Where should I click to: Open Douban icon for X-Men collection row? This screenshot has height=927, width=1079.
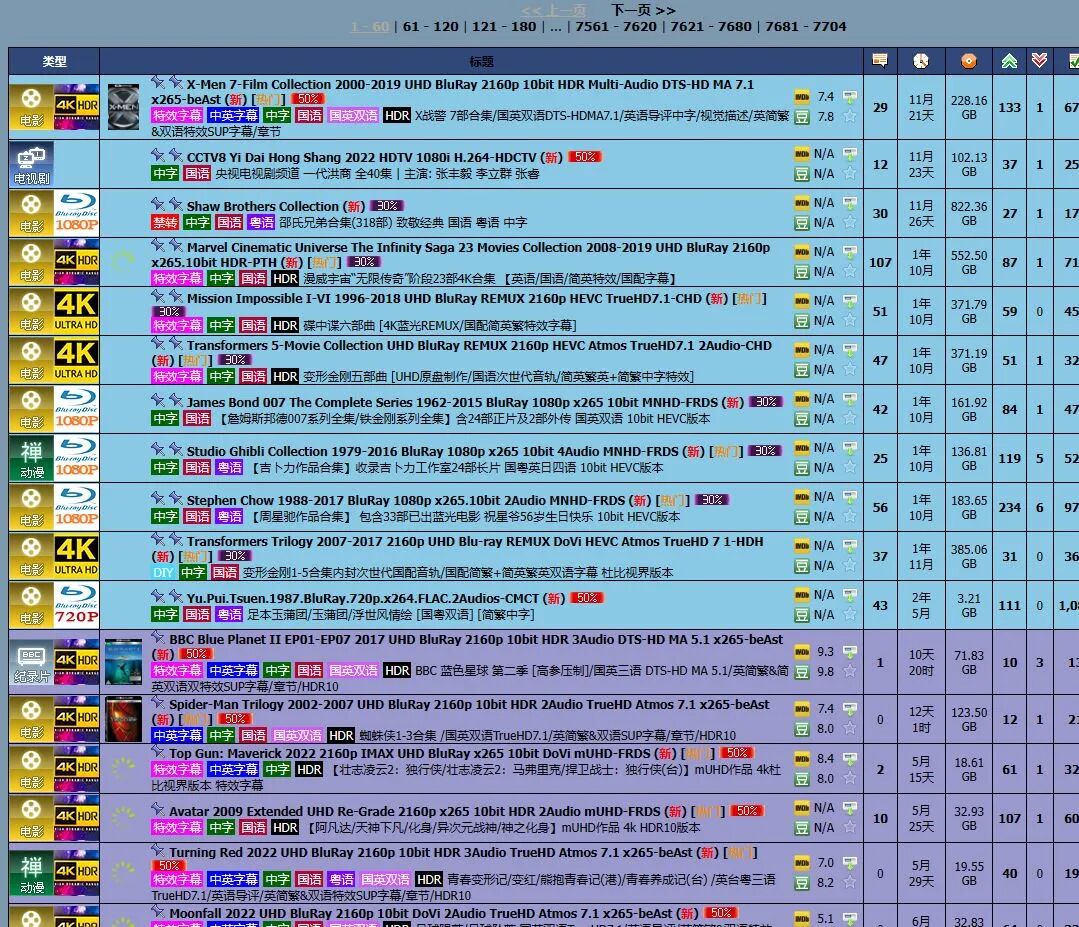pyautogui.click(x=802, y=116)
